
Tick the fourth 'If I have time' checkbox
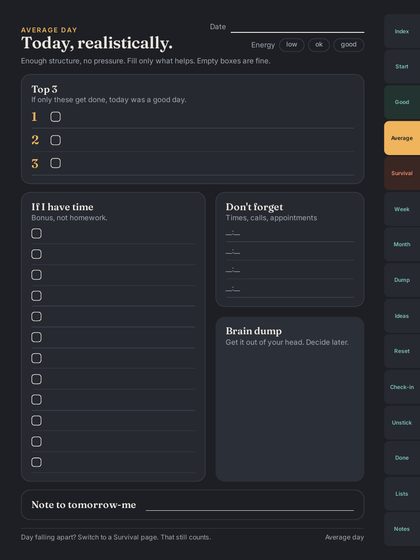[36, 296]
